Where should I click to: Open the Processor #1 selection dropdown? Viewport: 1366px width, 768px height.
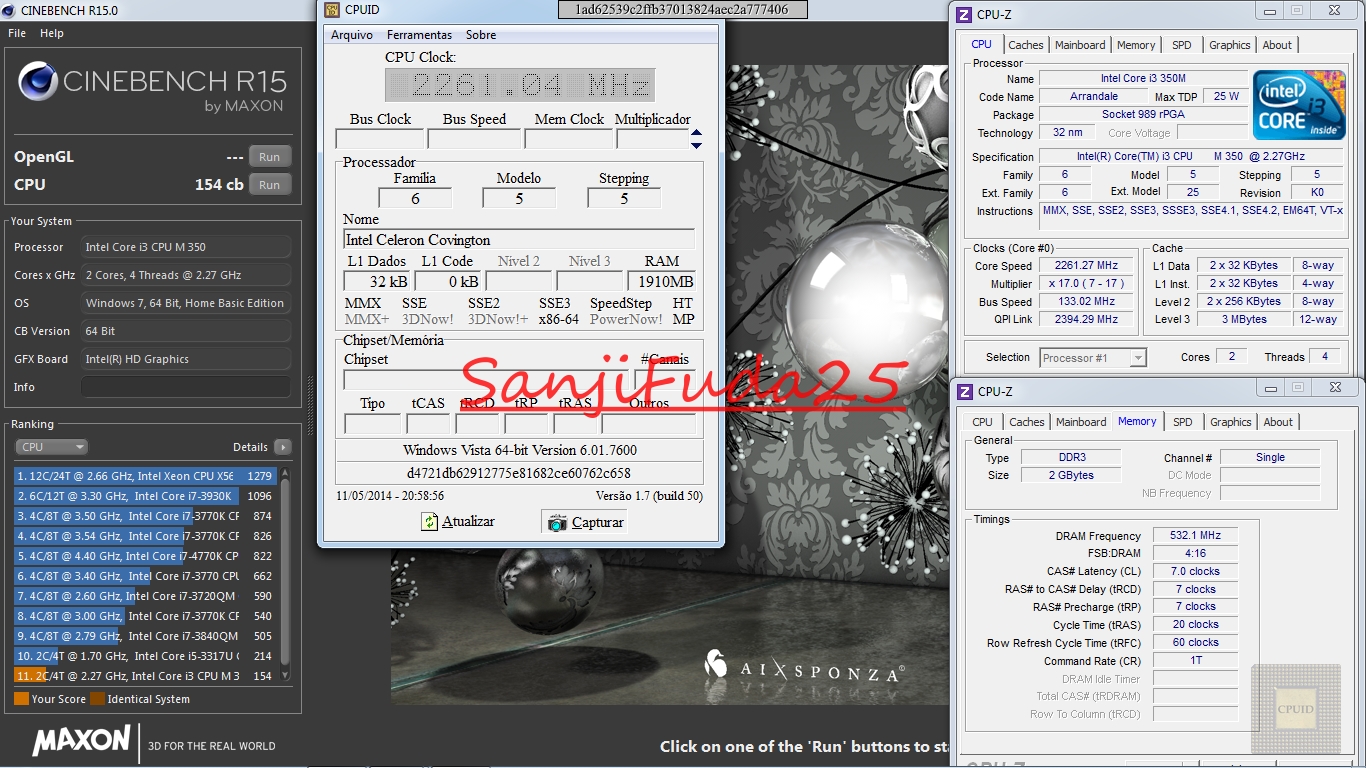click(x=1093, y=357)
